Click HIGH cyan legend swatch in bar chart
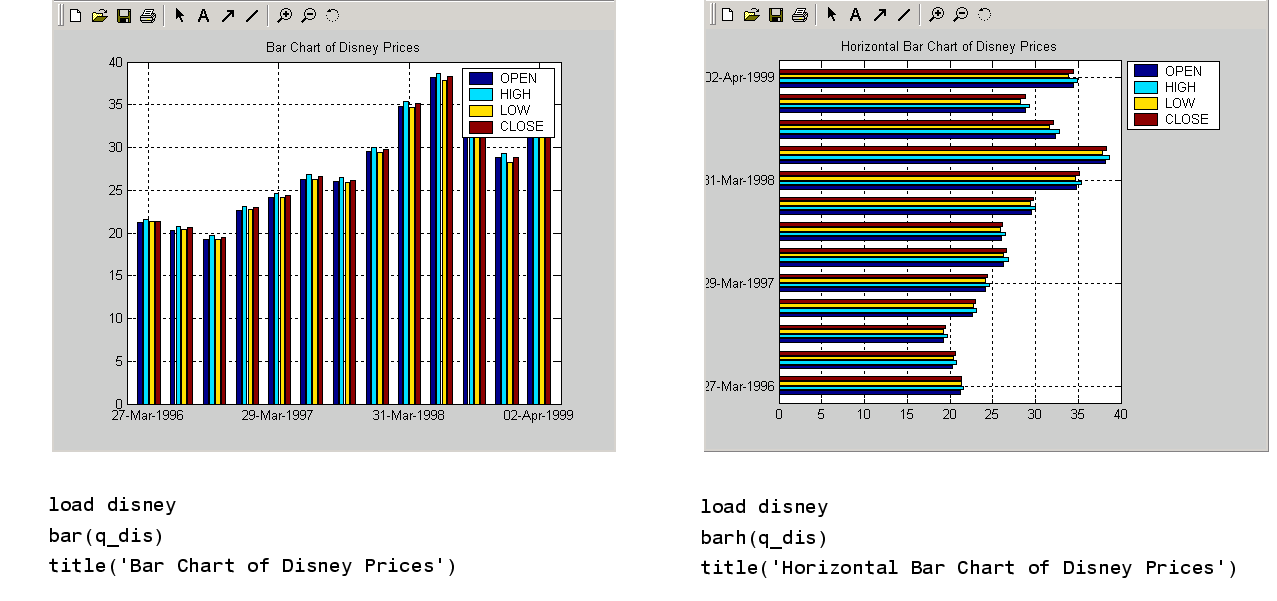 point(481,94)
